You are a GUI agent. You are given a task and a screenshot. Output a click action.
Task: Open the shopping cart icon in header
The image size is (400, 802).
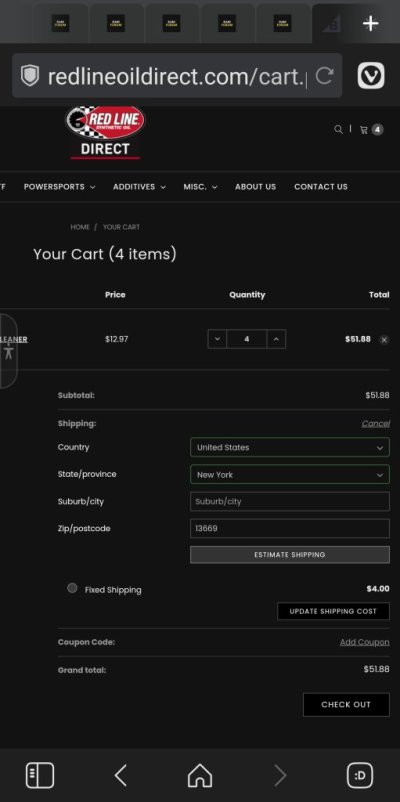pyautogui.click(x=371, y=129)
